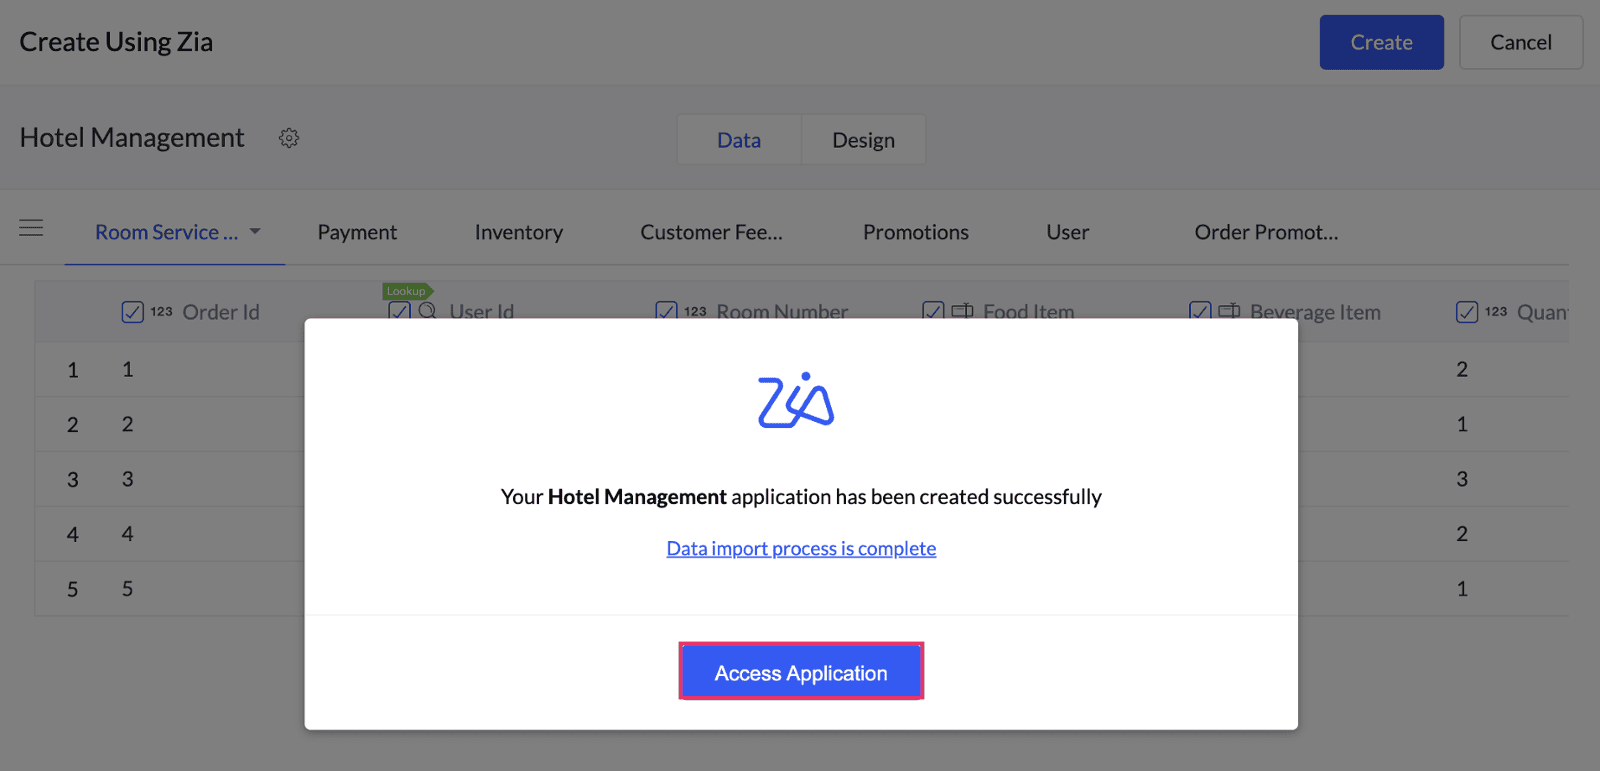
Task: Click the 123 icon beside Room Number
Action: (x=696, y=312)
